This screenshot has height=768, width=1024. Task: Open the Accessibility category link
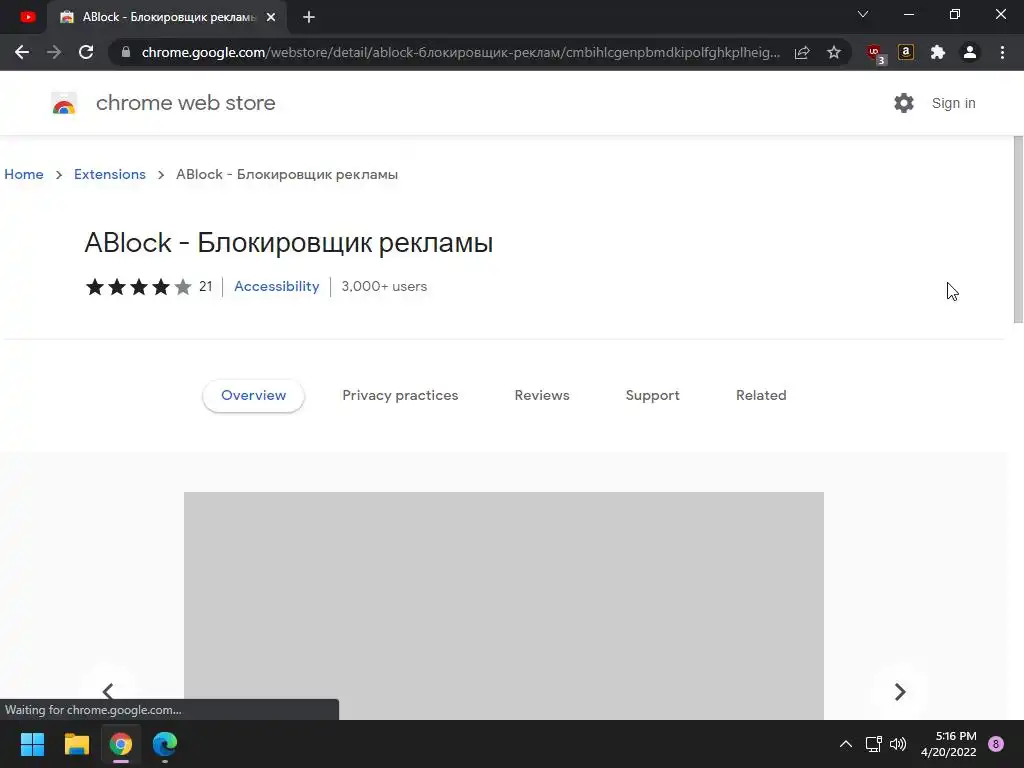tap(276, 287)
